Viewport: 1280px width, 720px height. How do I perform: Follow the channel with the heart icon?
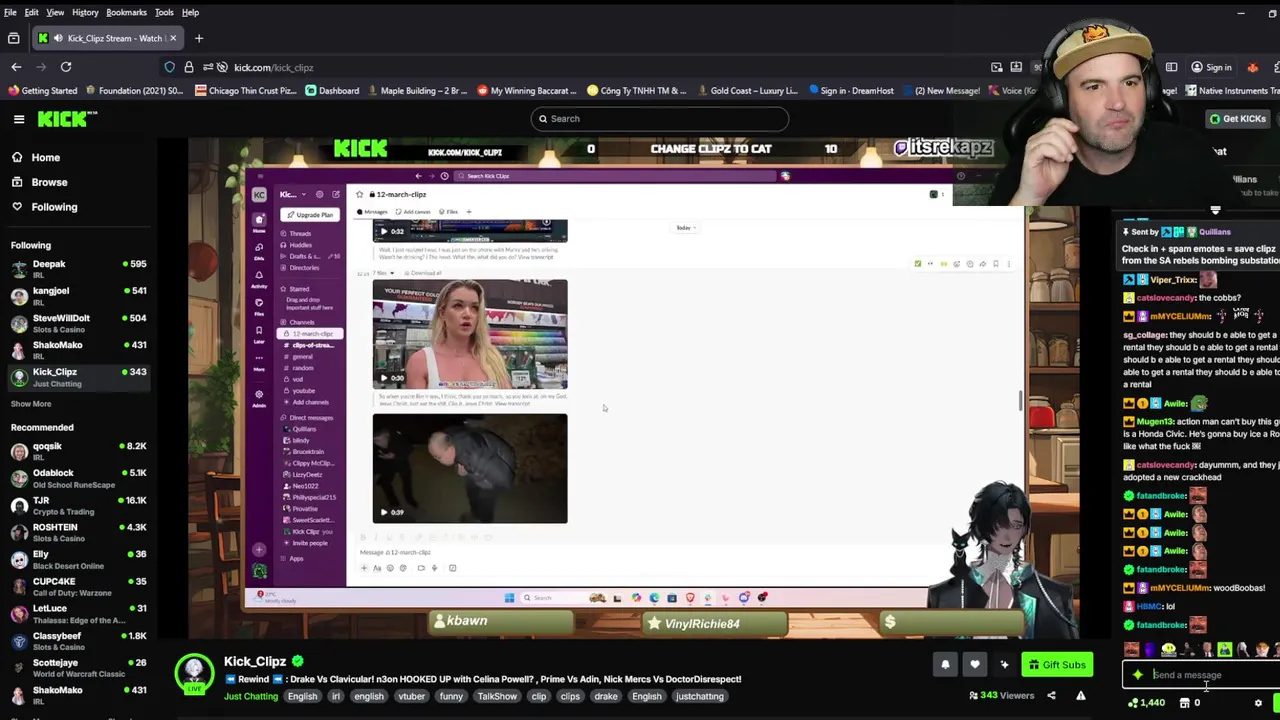(975, 664)
